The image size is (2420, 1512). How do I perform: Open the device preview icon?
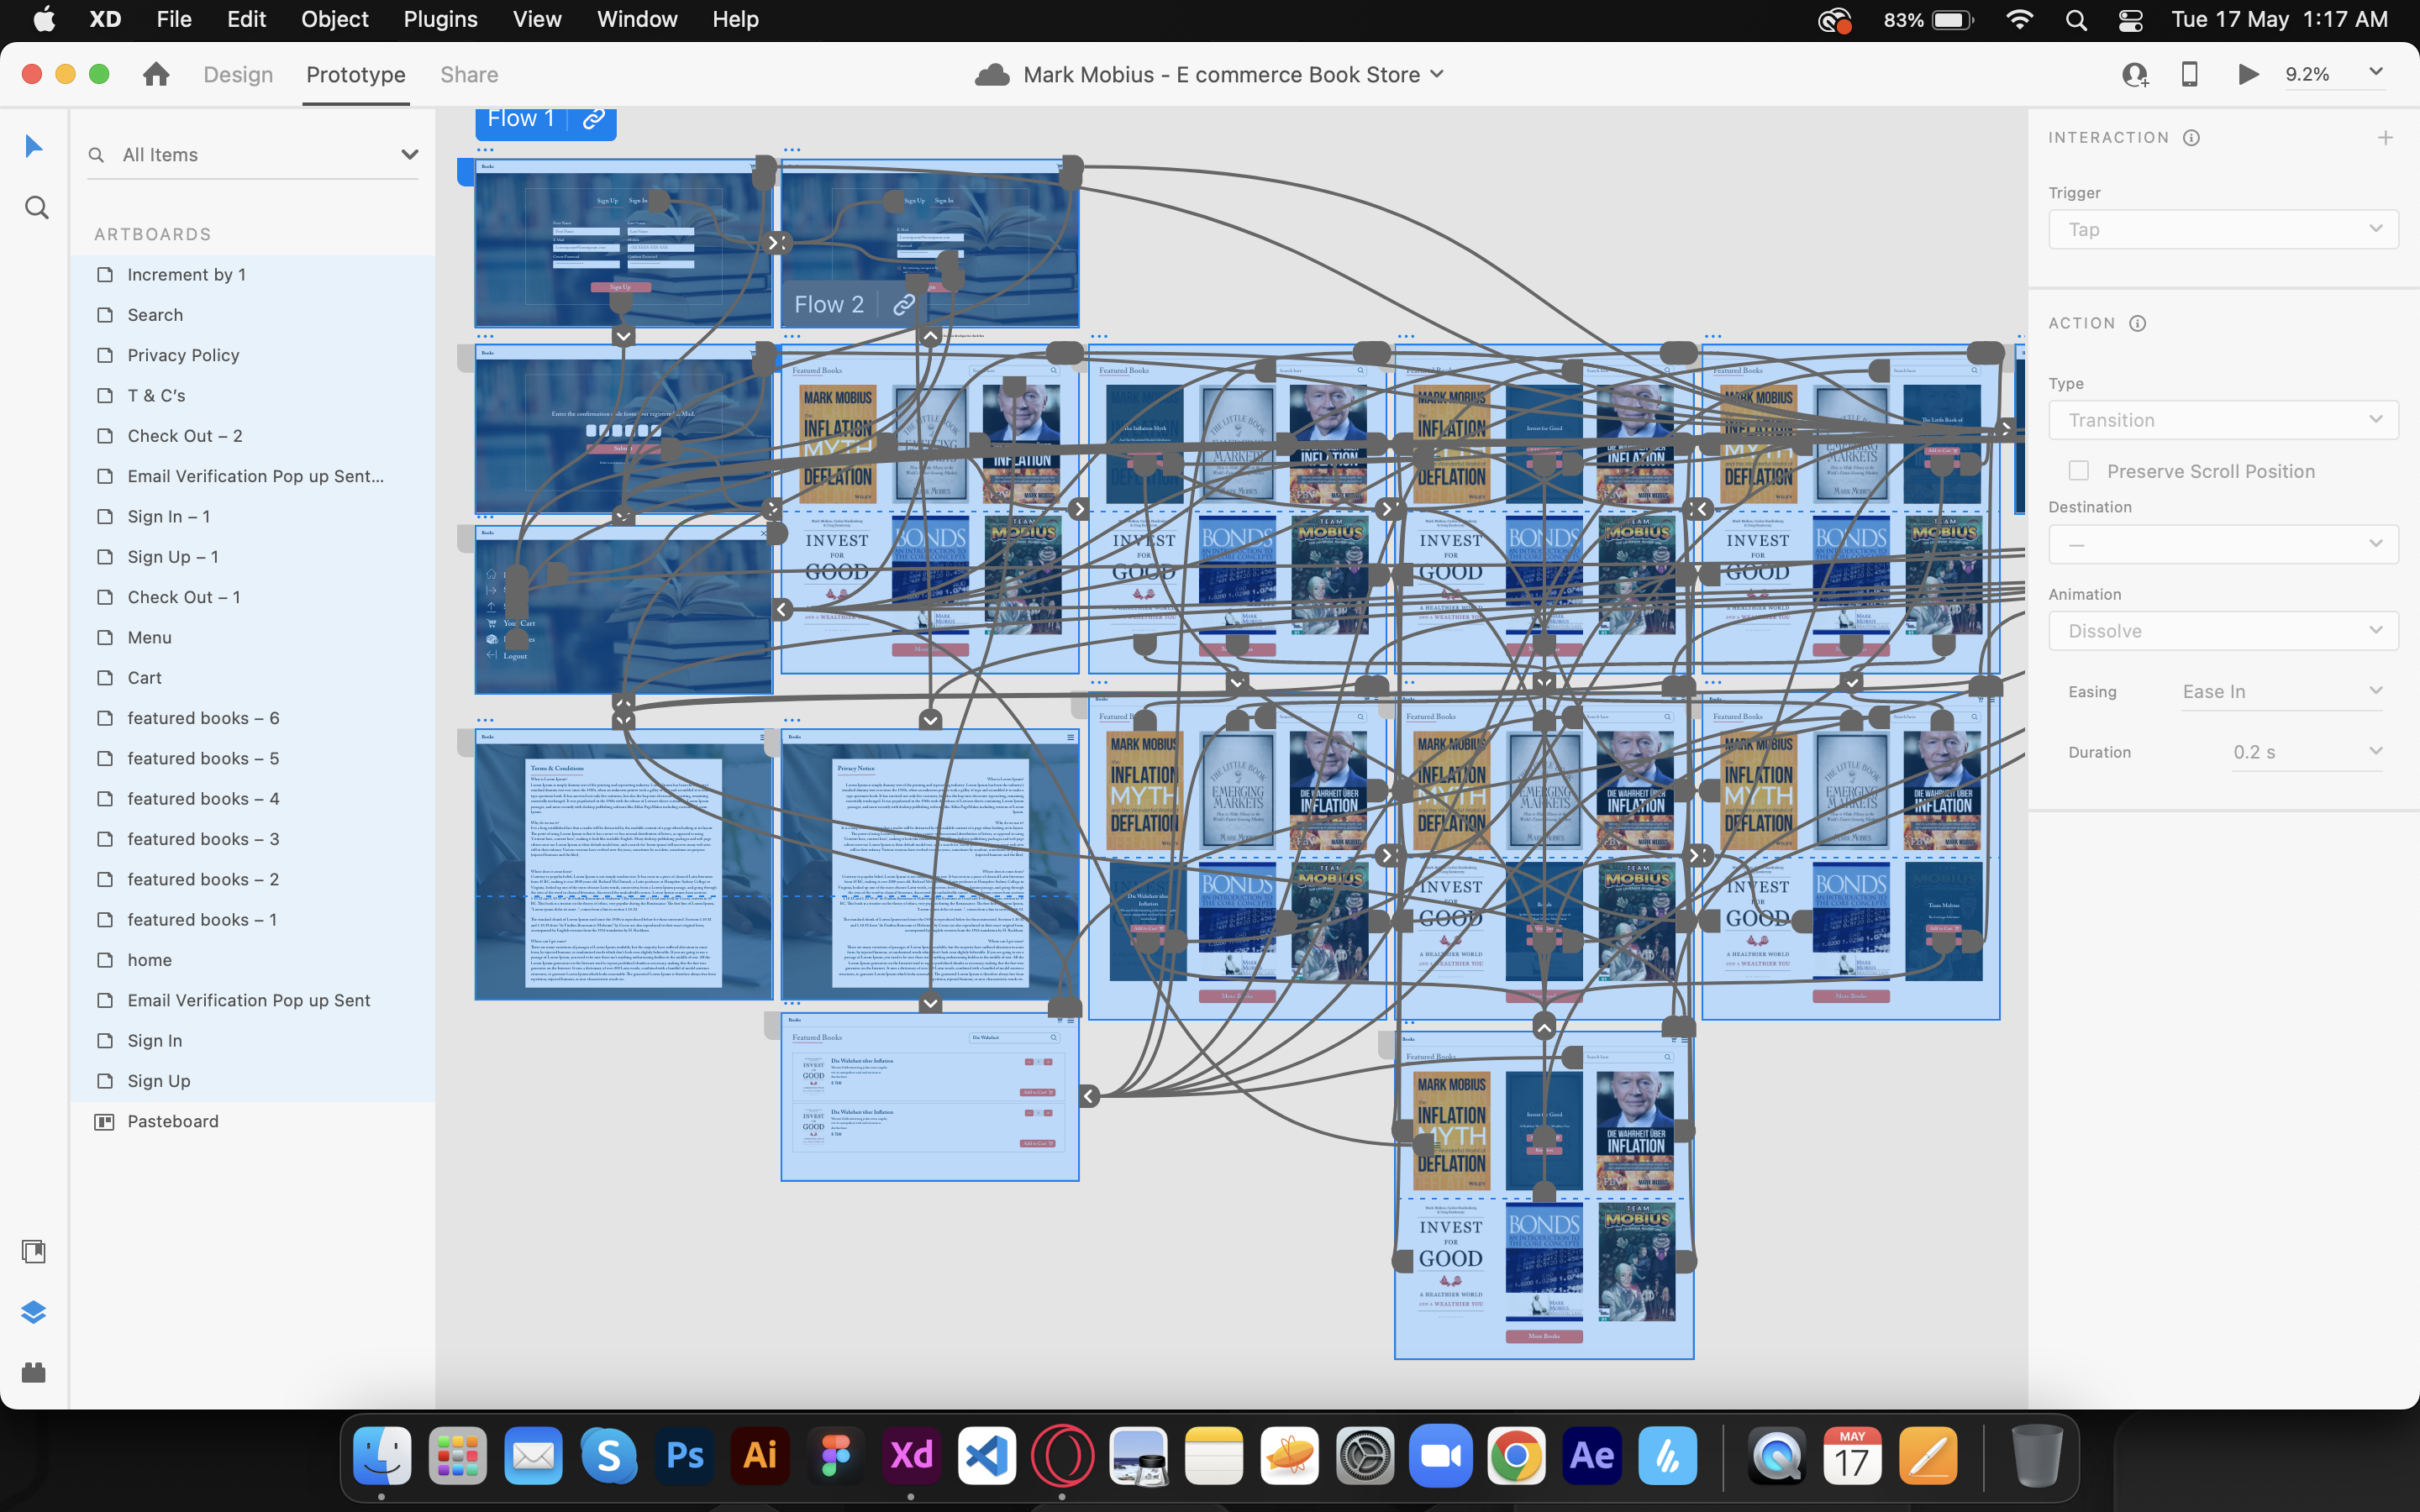[x=2189, y=74]
